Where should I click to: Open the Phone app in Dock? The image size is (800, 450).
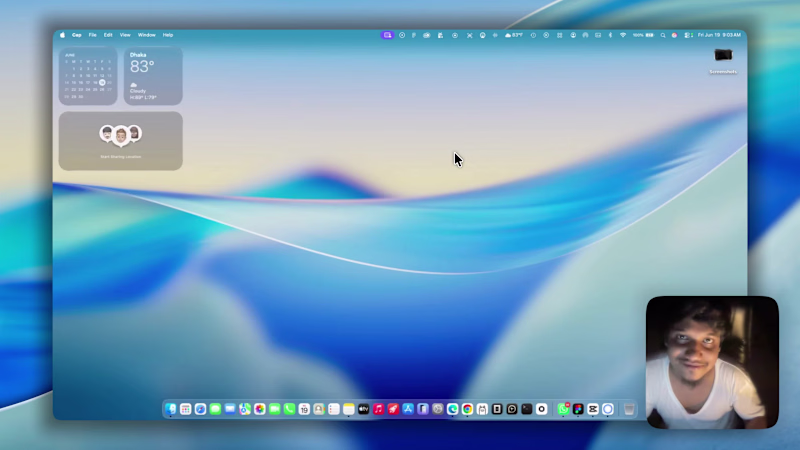pos(289,409)
